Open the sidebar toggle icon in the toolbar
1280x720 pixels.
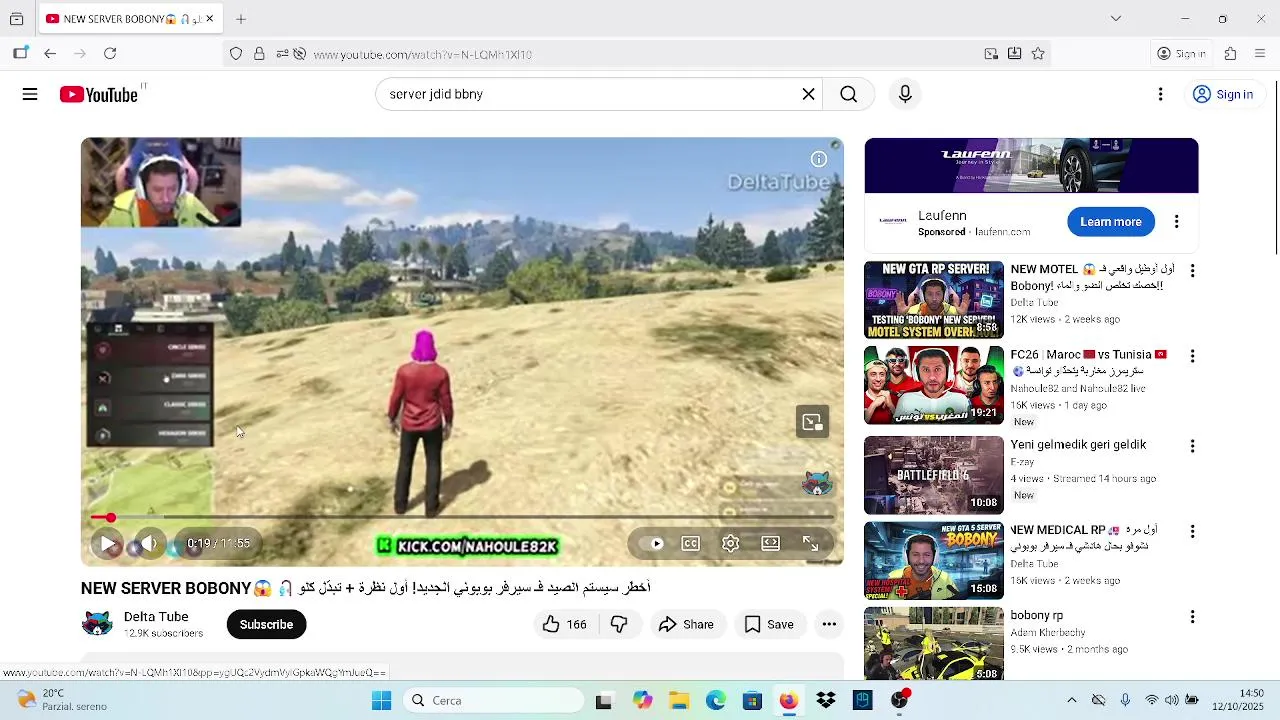click(x=20, y=54)
